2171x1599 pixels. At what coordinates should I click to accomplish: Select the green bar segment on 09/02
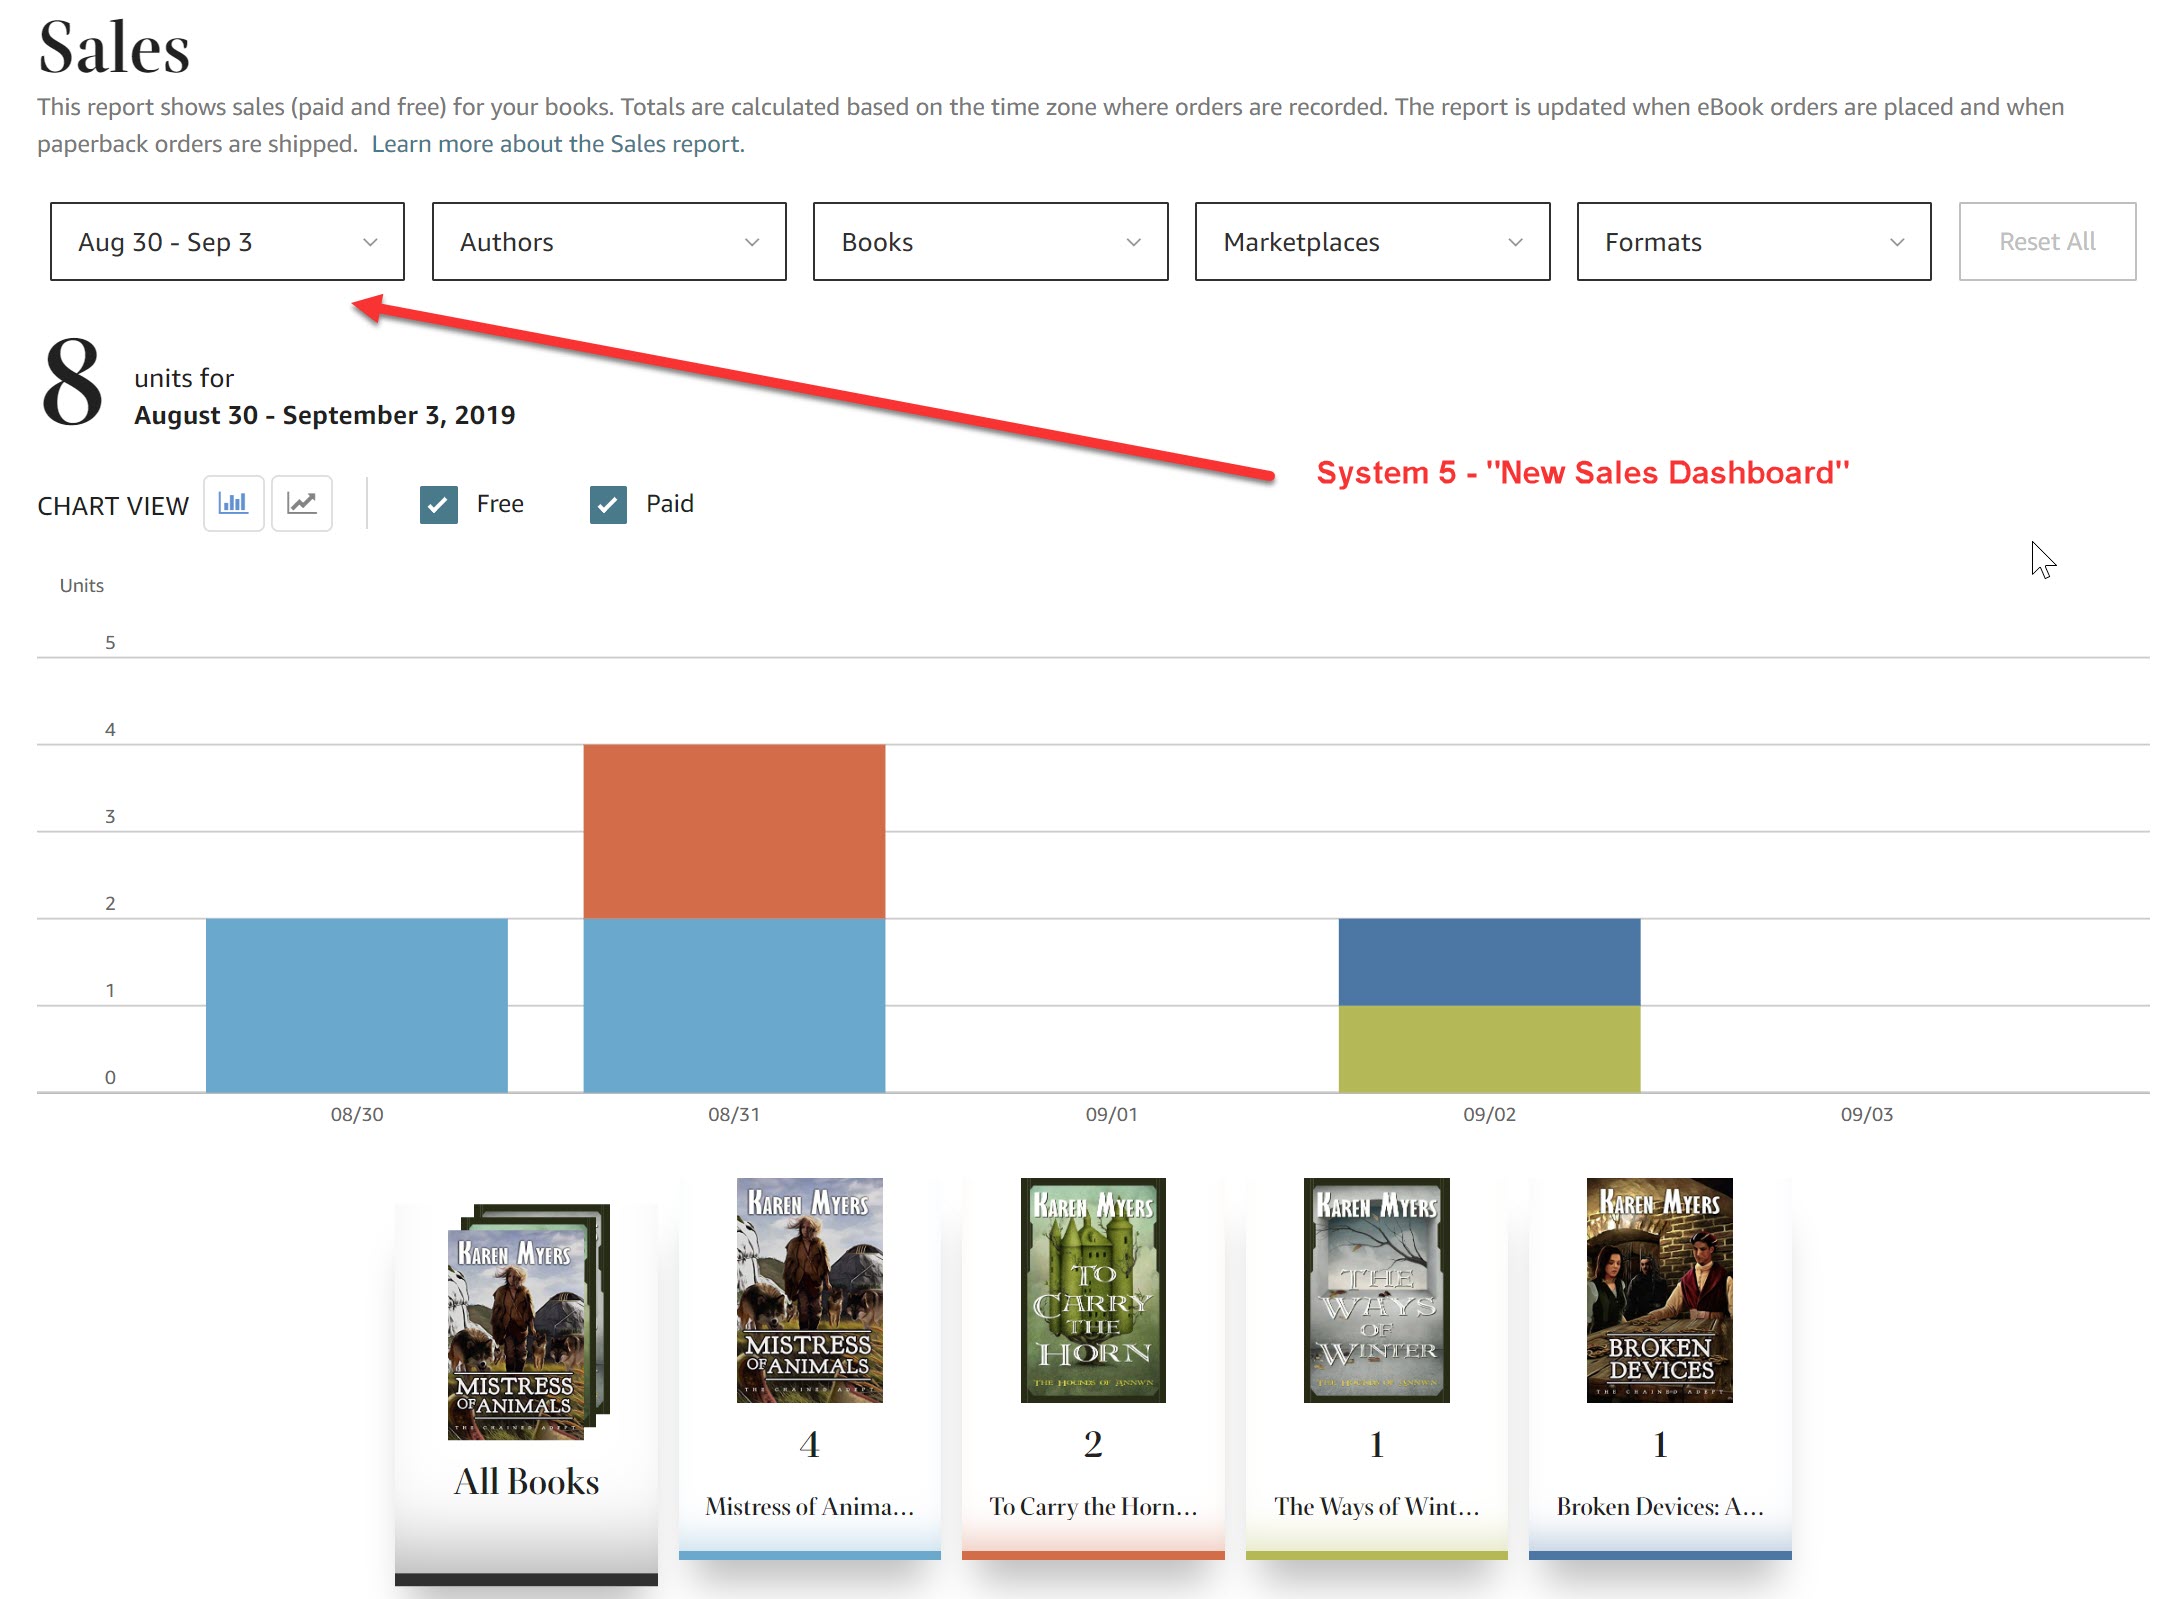pyautogui.click(x=1488, y=1045)
